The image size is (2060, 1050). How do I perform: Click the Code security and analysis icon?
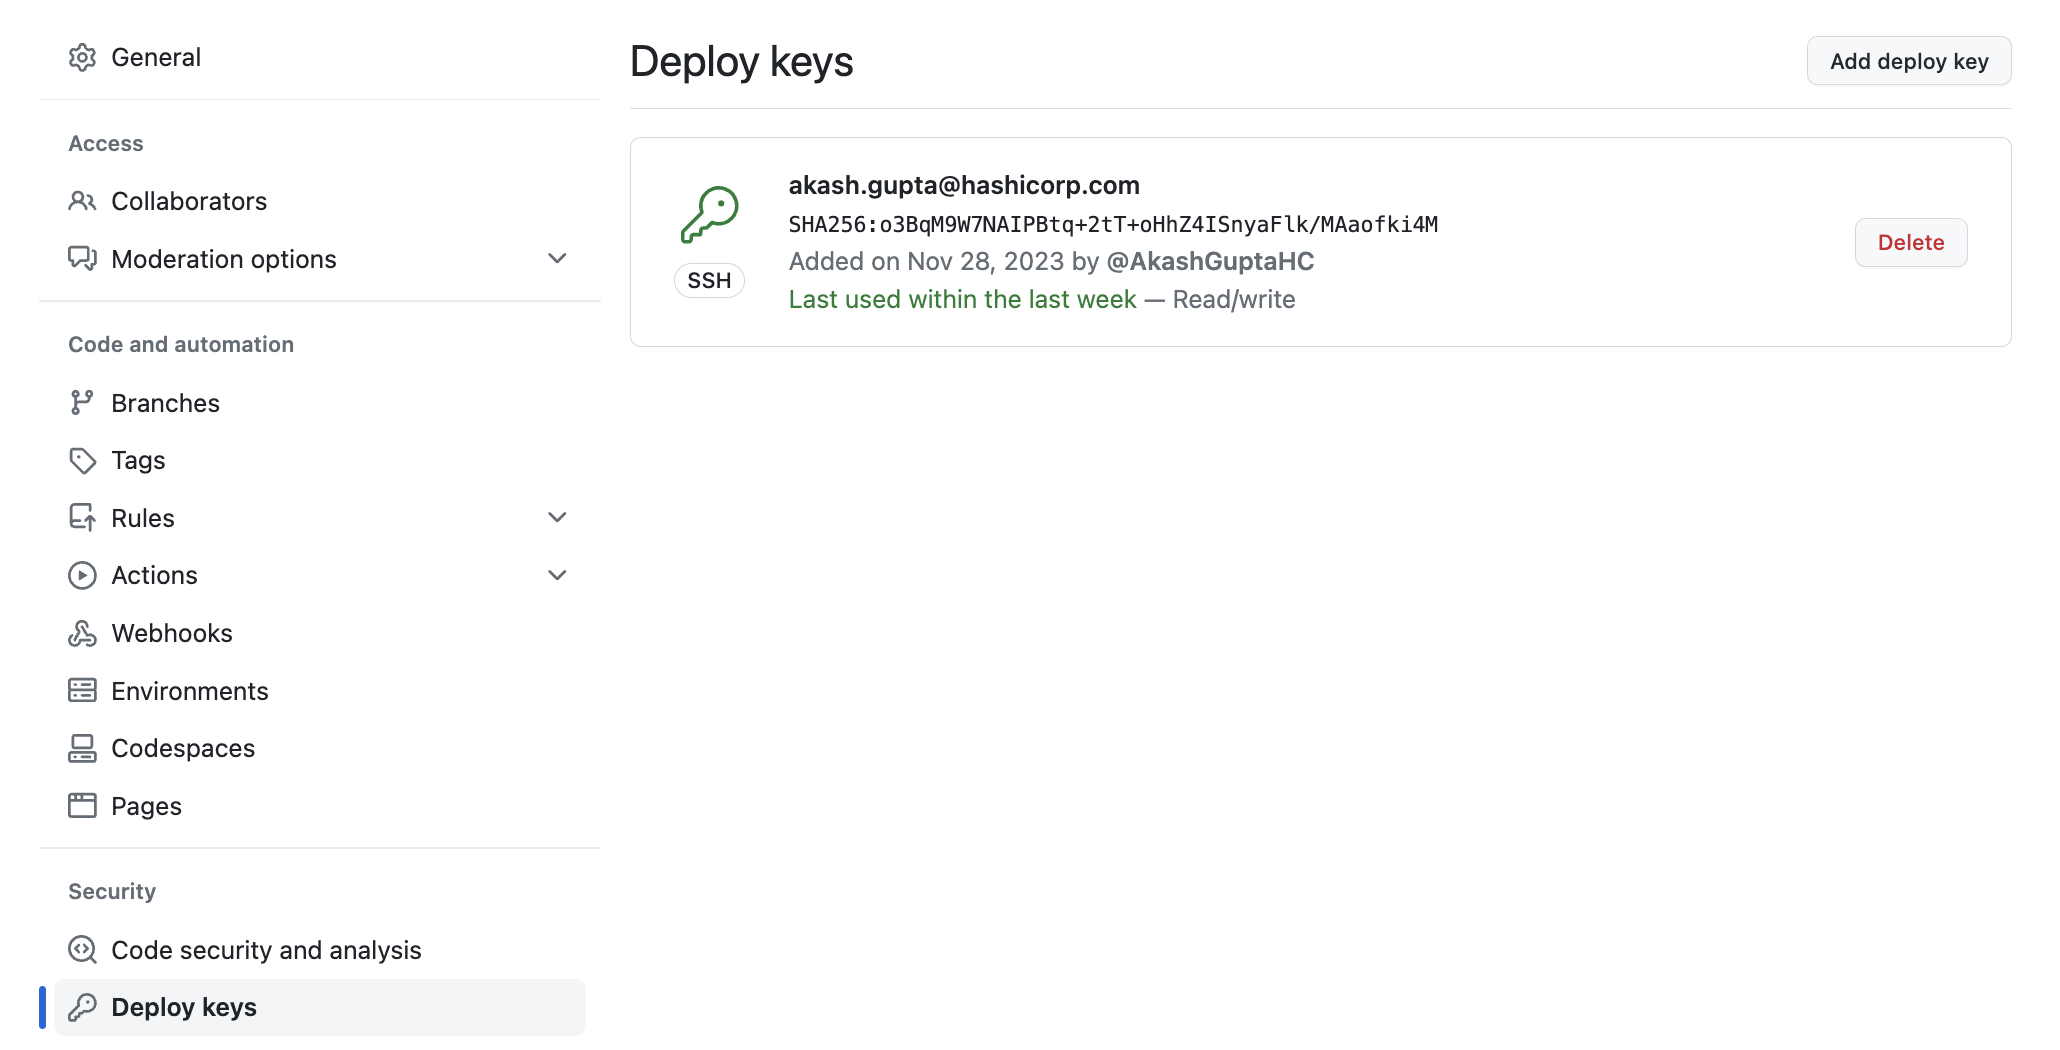82,950
